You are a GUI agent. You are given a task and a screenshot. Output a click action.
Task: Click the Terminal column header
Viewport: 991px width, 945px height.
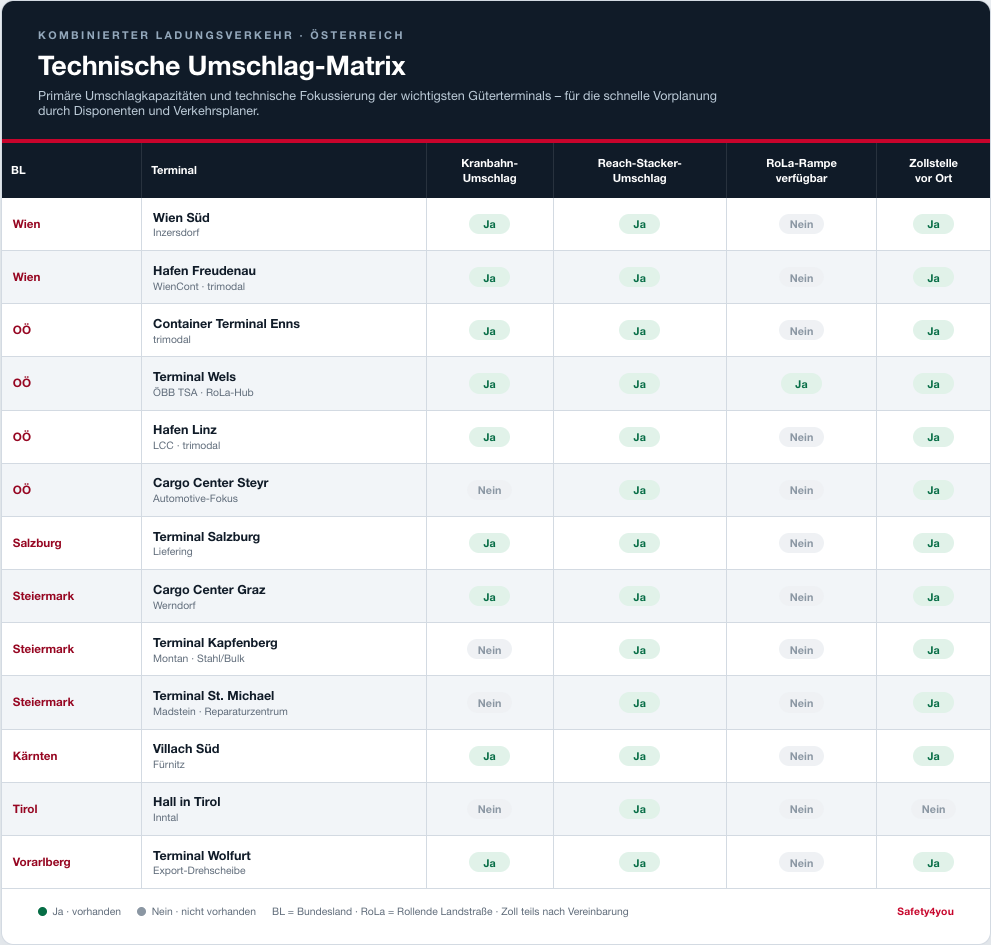[174, 170]
